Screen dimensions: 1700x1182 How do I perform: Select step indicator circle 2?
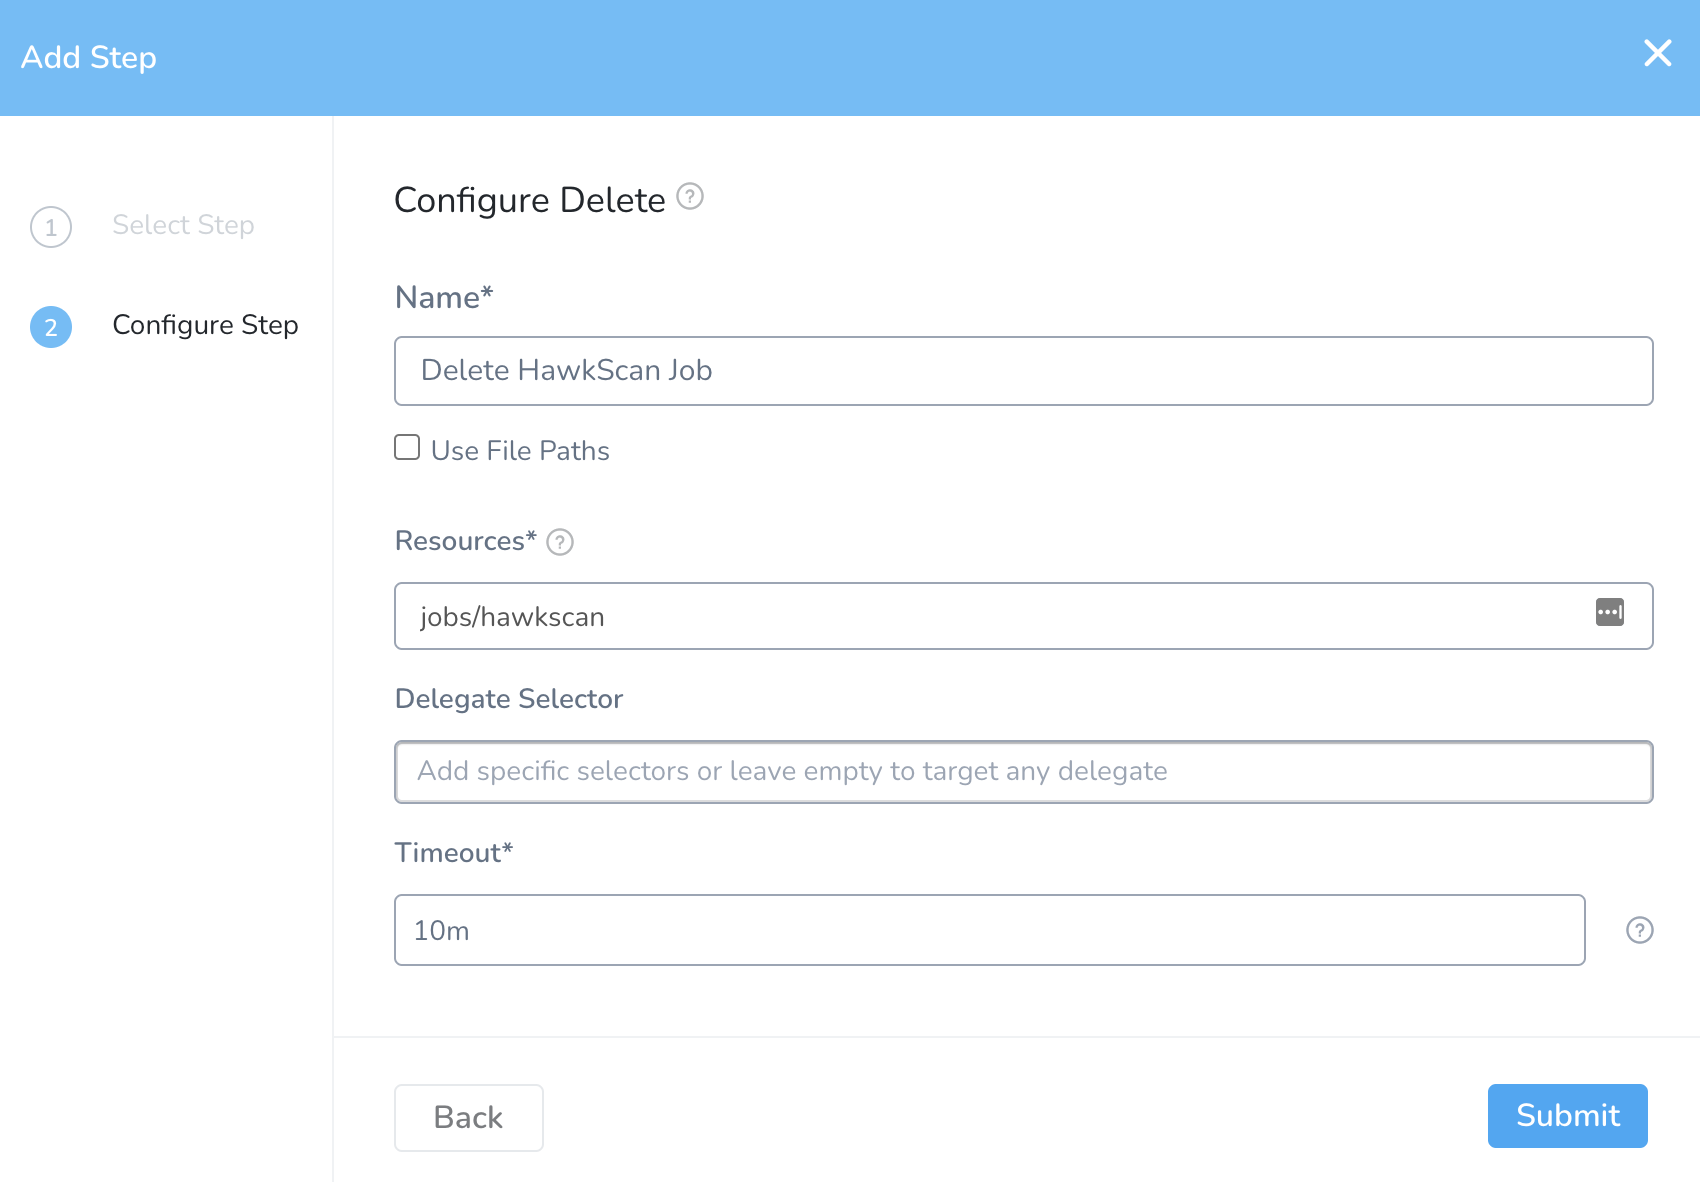coord(50,326)
